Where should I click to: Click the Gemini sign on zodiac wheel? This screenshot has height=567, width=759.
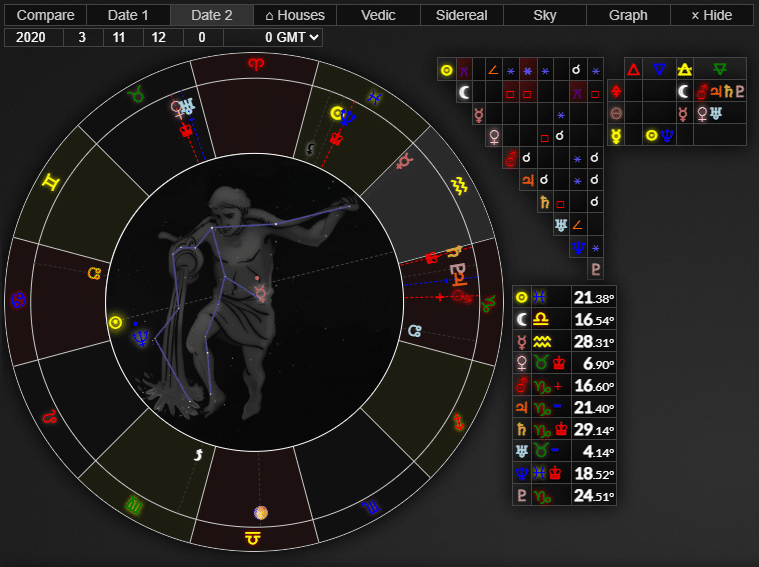[48, 182]
